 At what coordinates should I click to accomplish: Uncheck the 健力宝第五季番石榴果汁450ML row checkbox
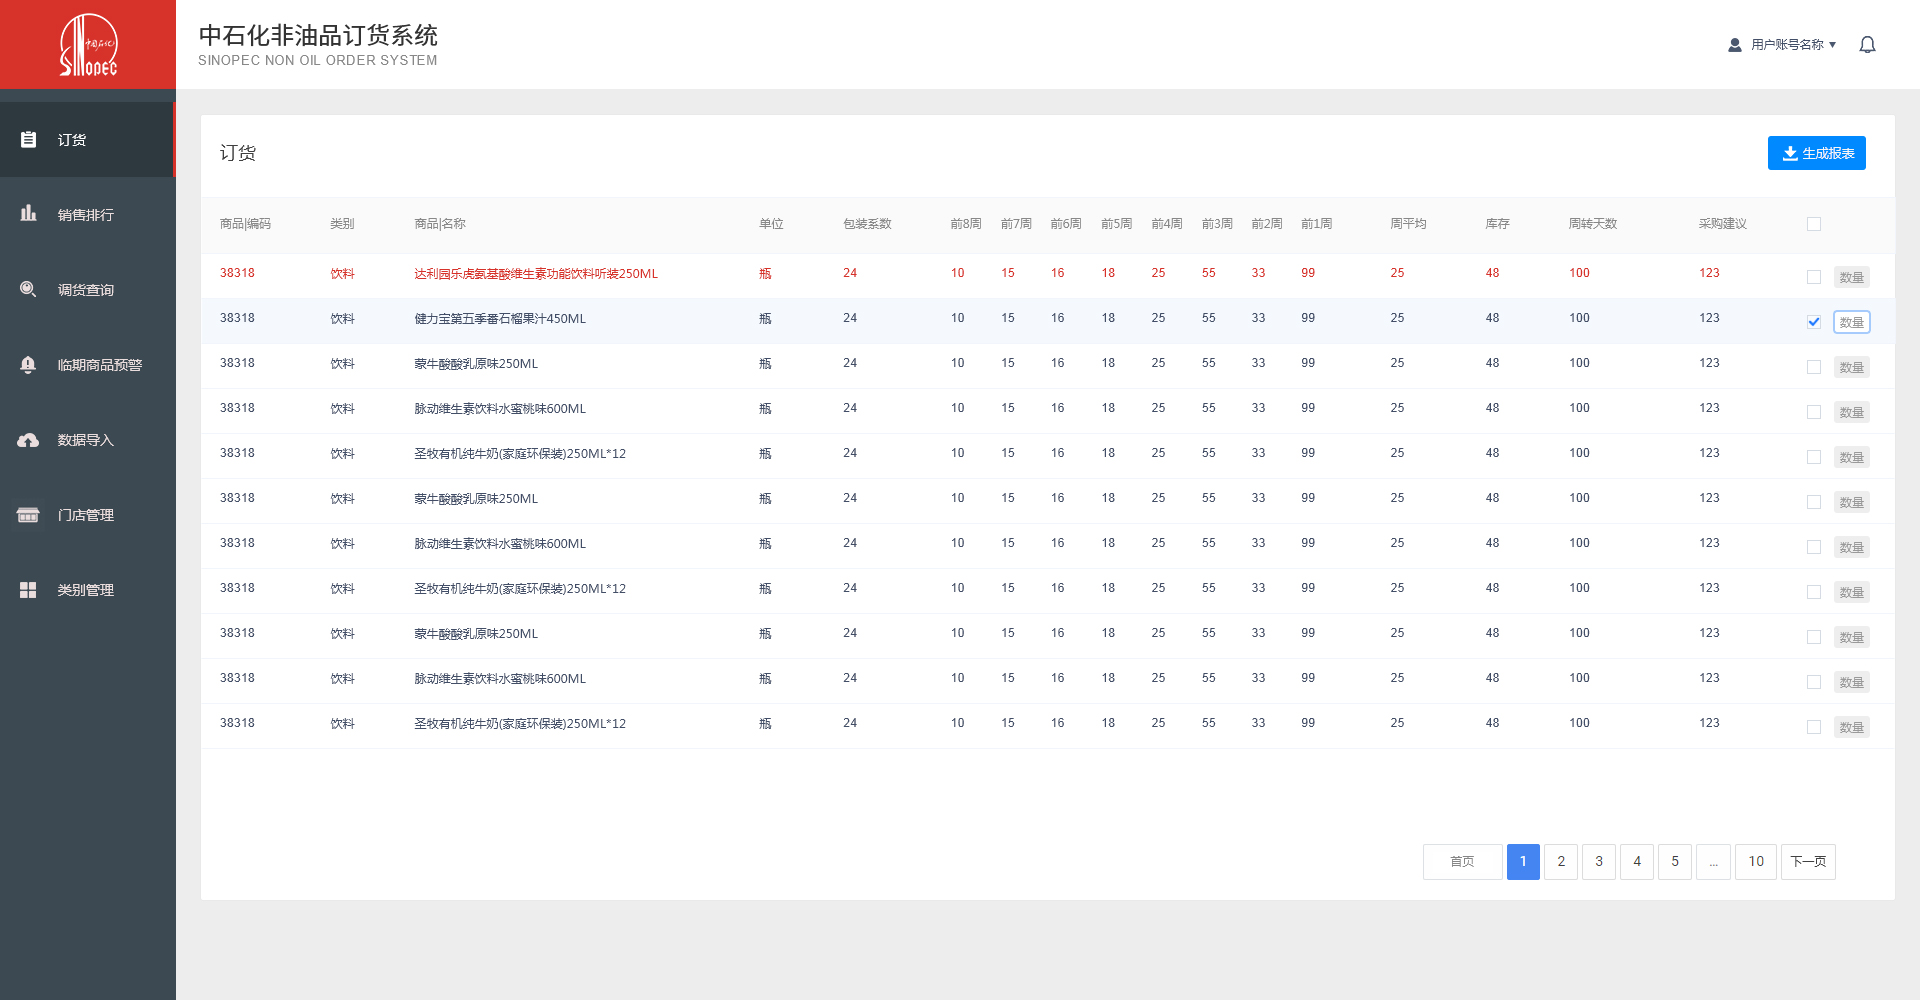coord(1813,322)
